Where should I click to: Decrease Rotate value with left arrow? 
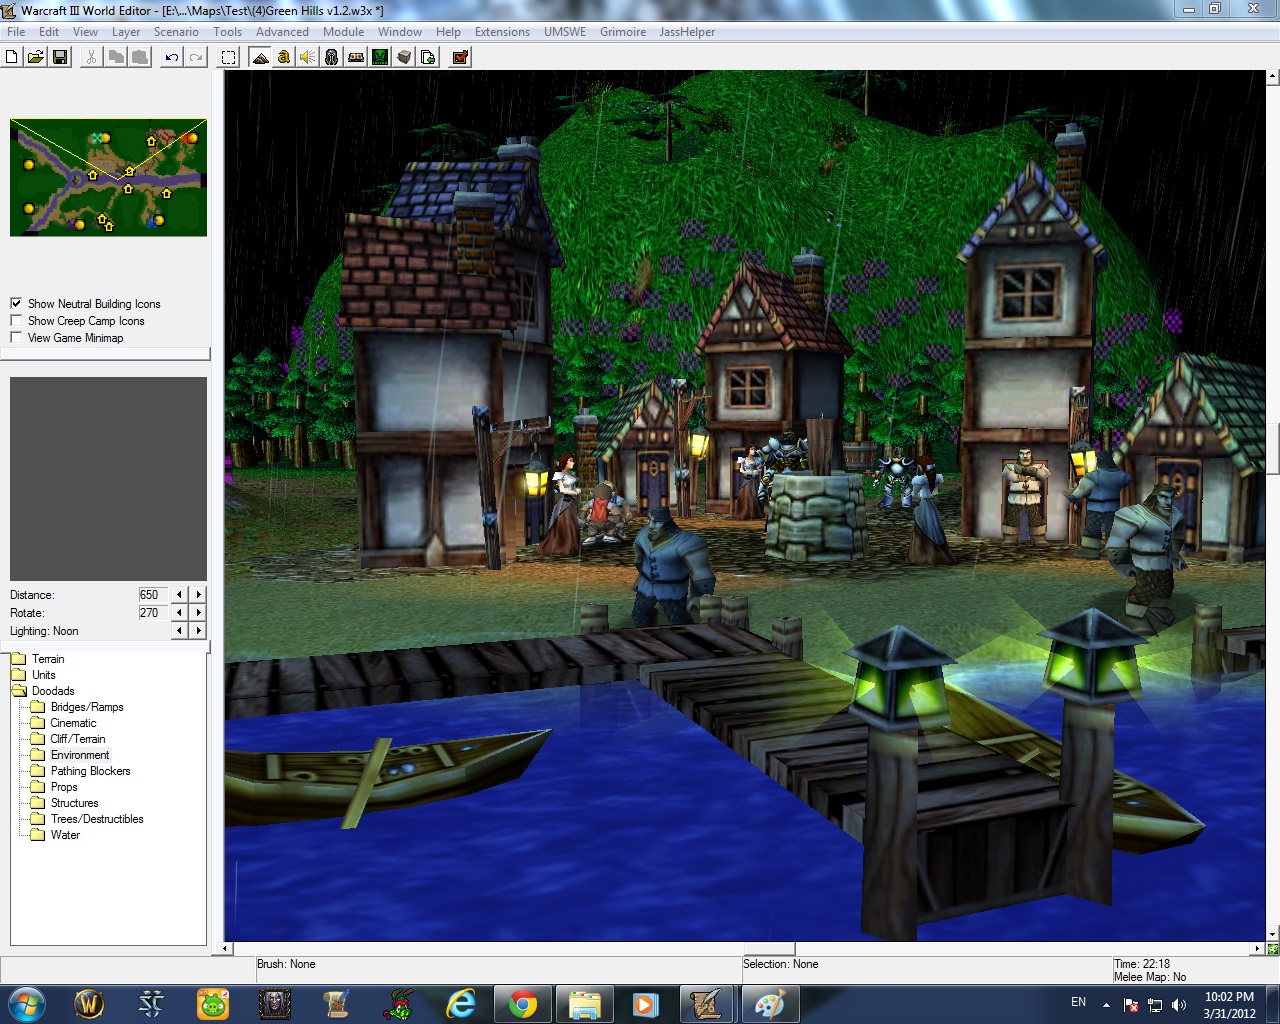(180, 612)
